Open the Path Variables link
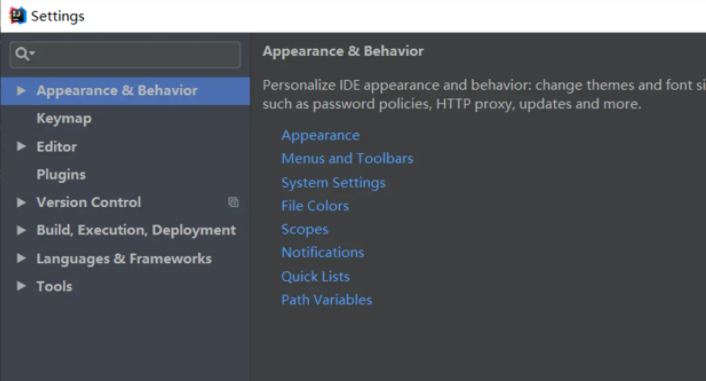 (x=326, y=299)
